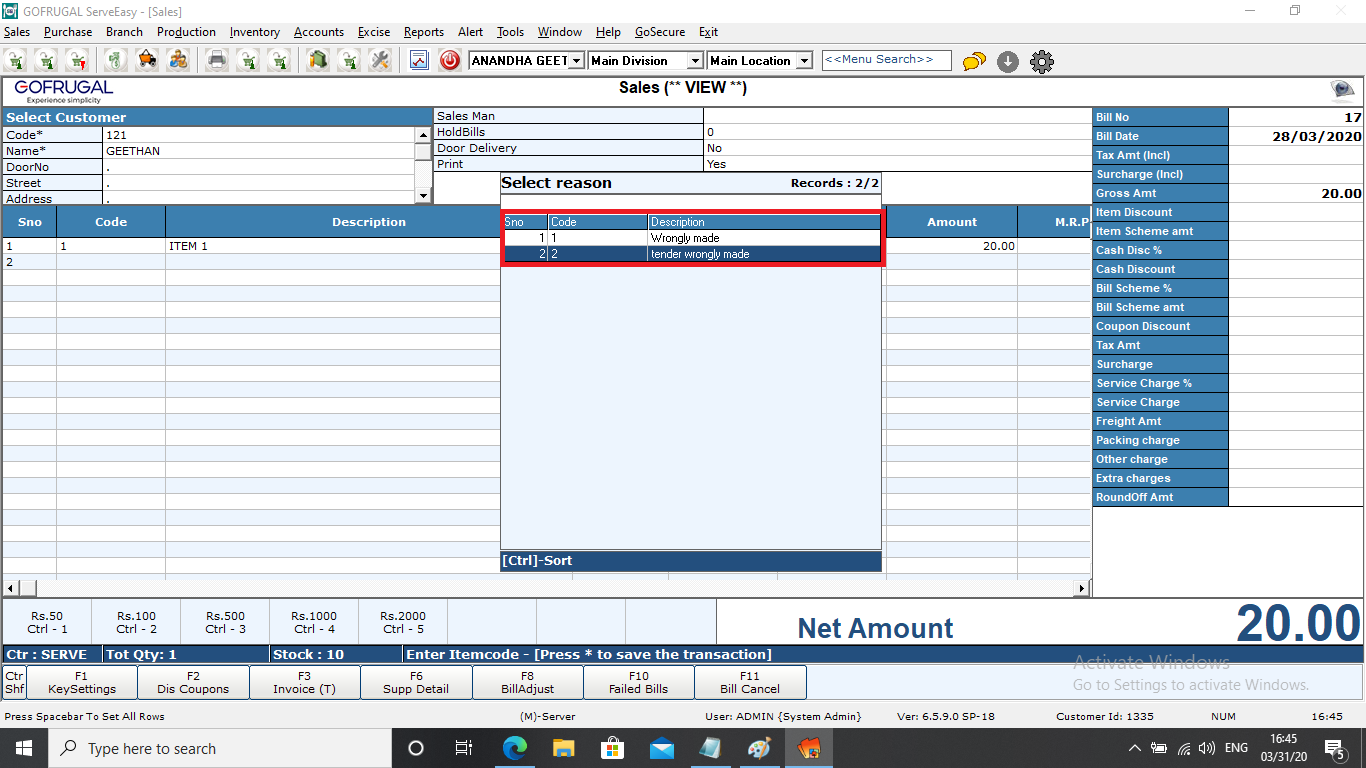Viewport: 1366px width, 768px height.
Task: Open the GoSecure menu
Action: click(660, 32)
